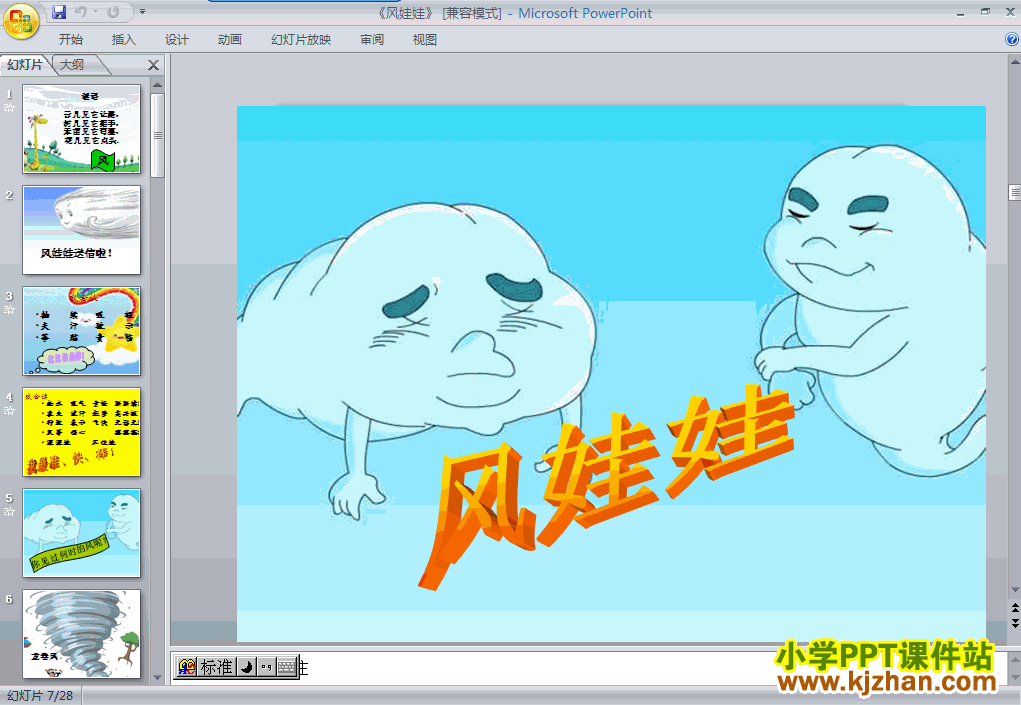The height and width of the screenshot is (705, 1021).
Task: Click the animation star icon beside slide 4
Action: [x=9, y=411]
